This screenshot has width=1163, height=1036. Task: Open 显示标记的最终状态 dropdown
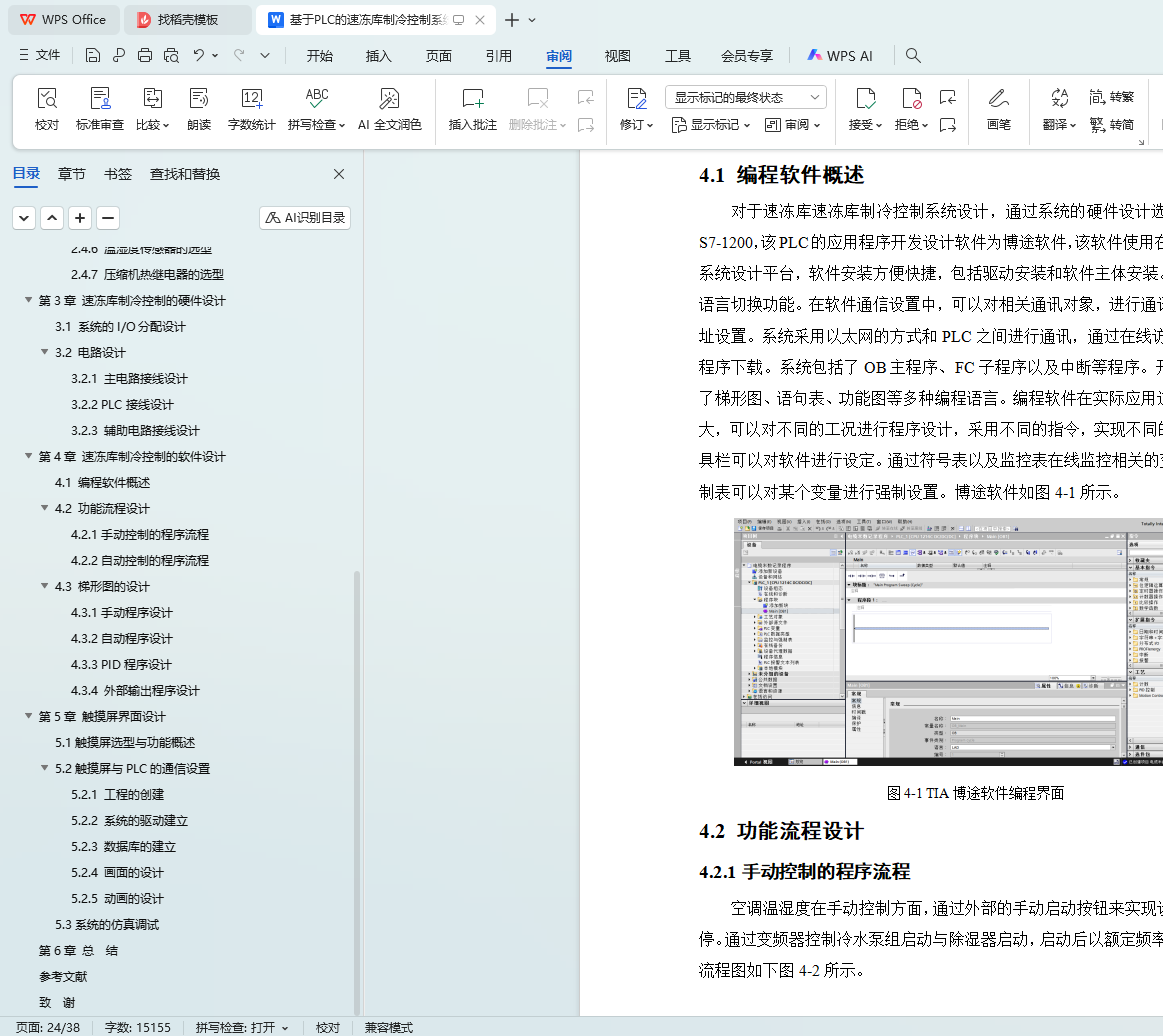click(745, 97)
